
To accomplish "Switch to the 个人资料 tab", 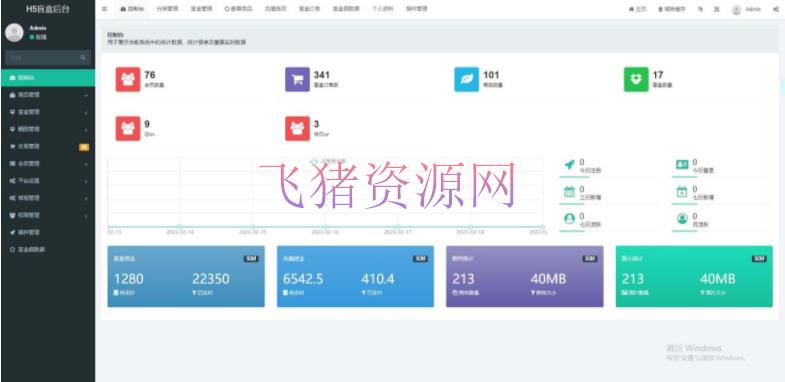I will click(382, 9).
